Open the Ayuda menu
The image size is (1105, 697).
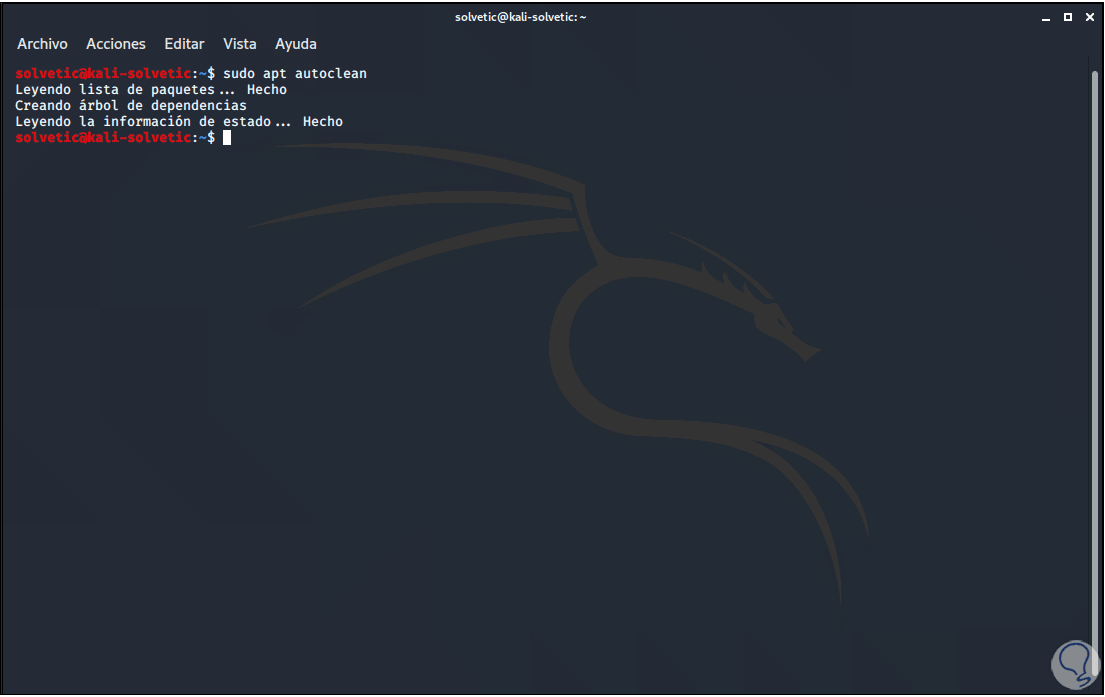pos(295,44)
